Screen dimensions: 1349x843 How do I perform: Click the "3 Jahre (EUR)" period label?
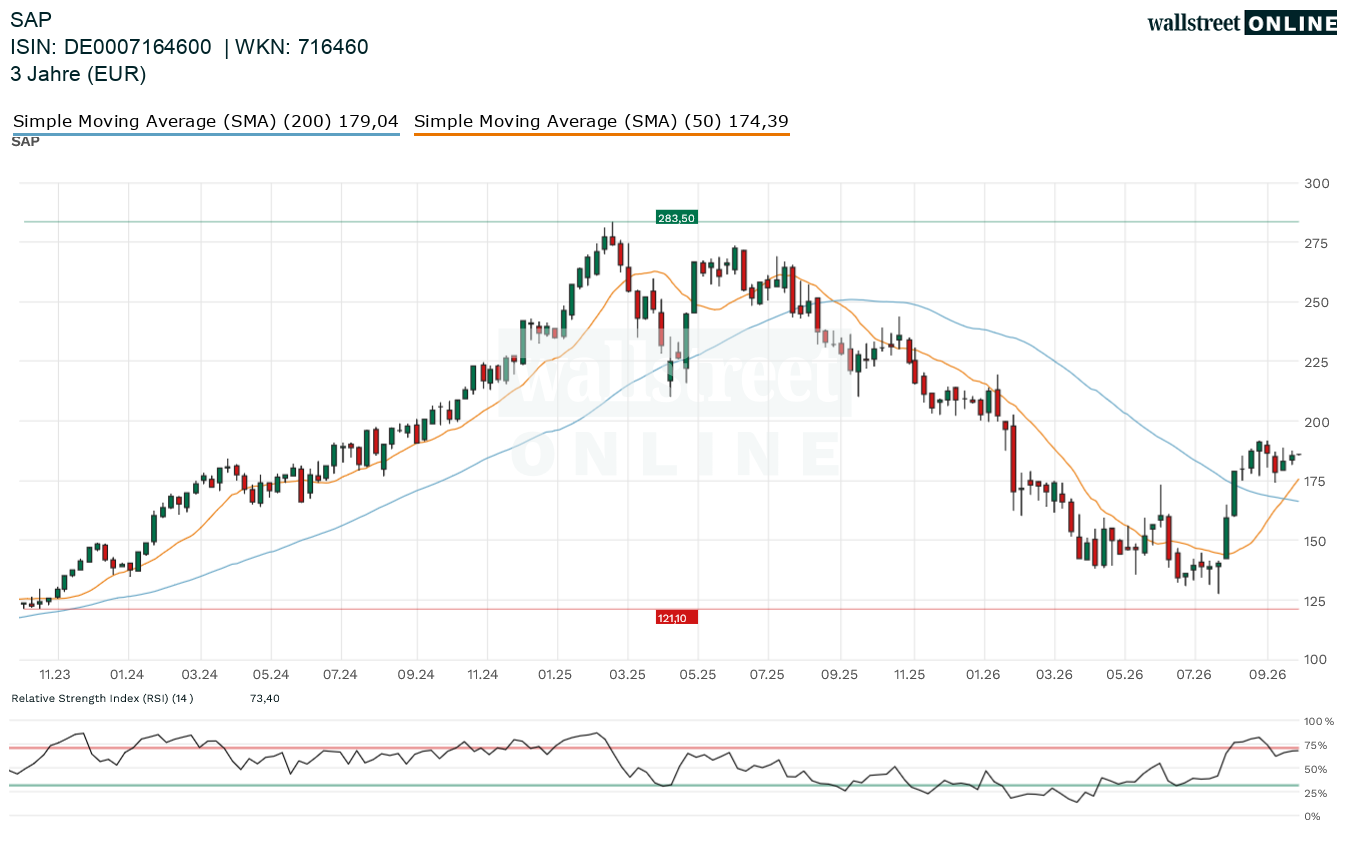[x=78, y=74]
